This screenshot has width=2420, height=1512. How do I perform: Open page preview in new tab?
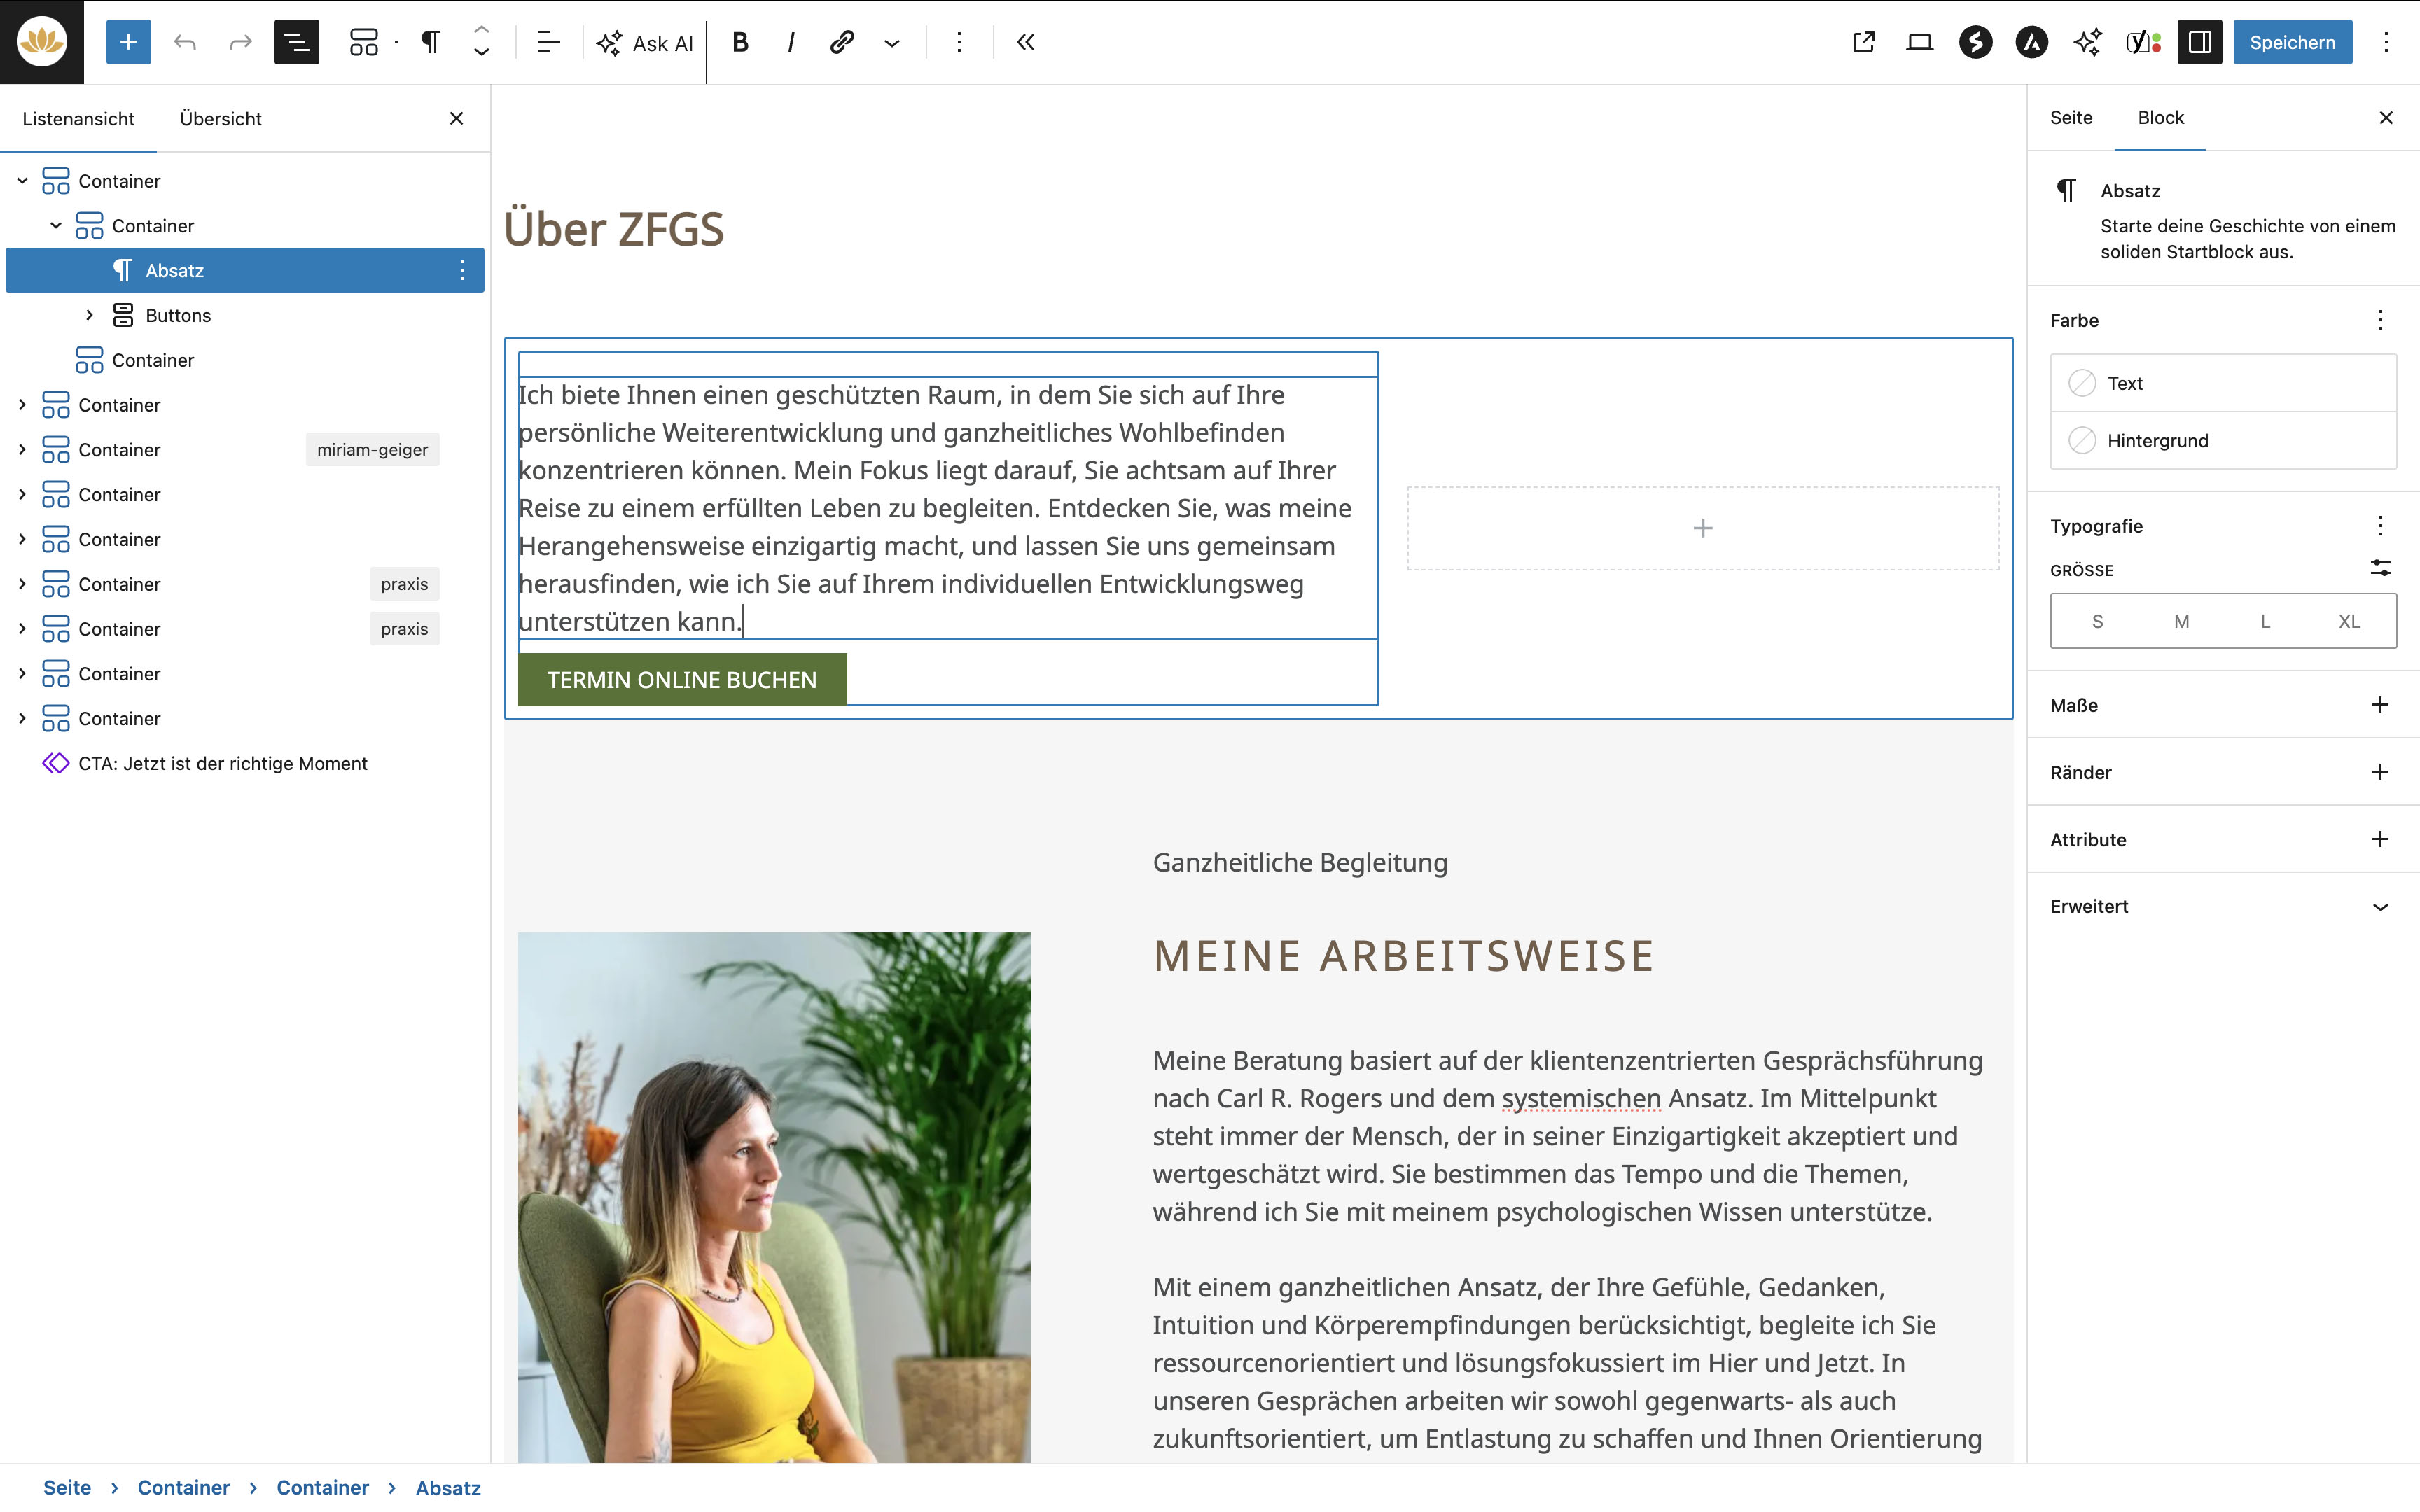tap(1863, 42)
